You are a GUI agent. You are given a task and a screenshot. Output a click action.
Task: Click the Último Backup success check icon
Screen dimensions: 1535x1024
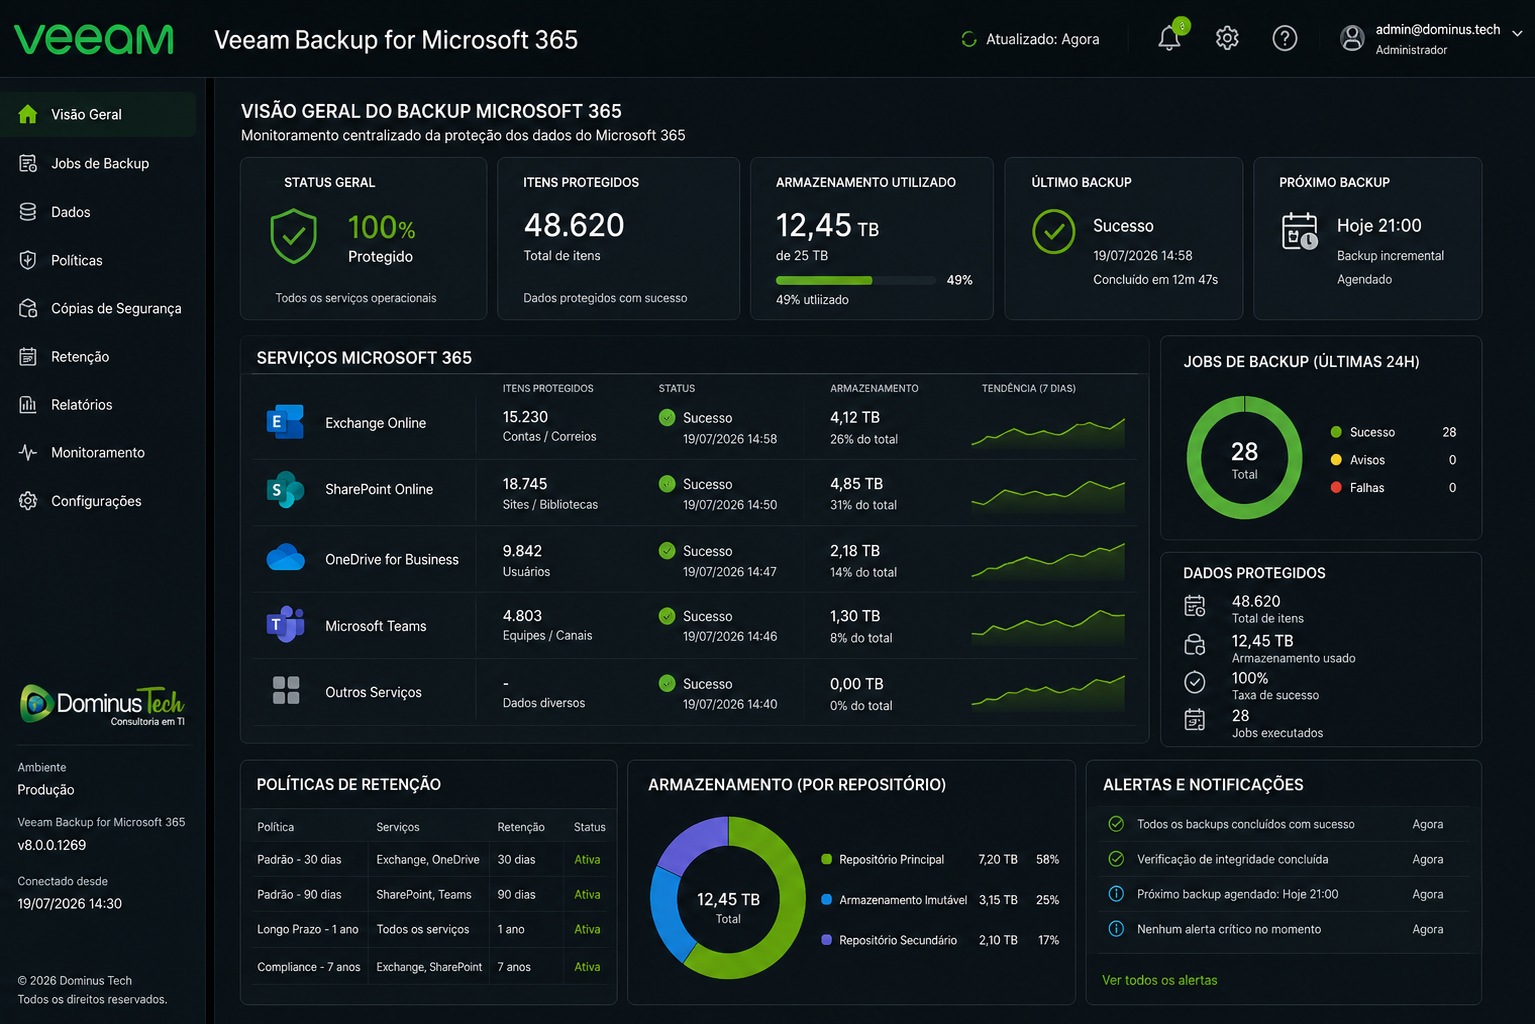(x=1054, y=231)
